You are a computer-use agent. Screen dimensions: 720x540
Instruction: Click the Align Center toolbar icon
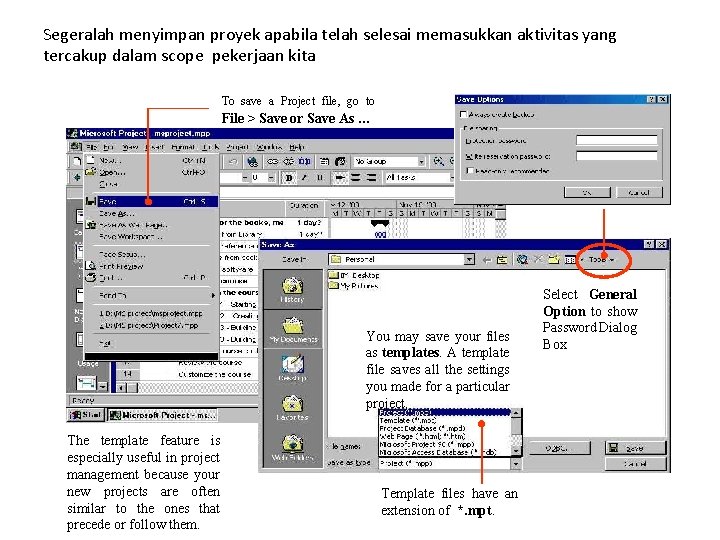355,178
